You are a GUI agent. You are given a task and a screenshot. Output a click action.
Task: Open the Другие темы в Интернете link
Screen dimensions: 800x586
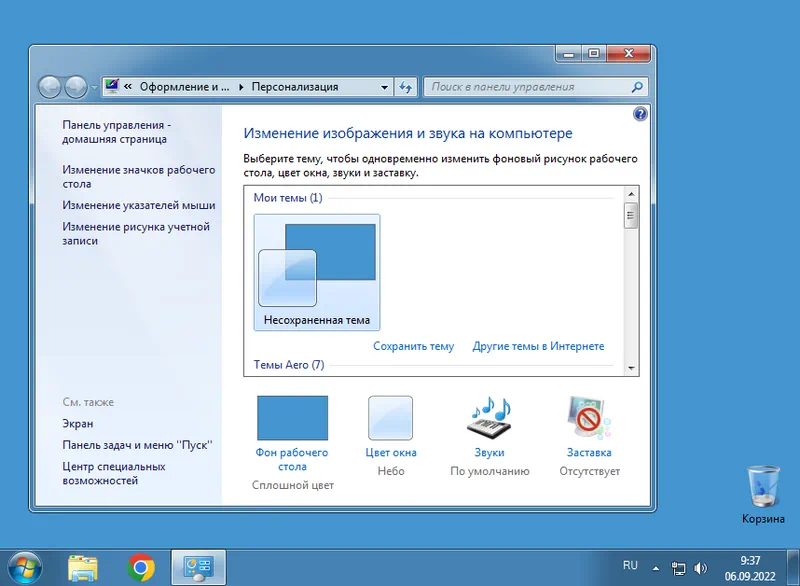point(538,346)
